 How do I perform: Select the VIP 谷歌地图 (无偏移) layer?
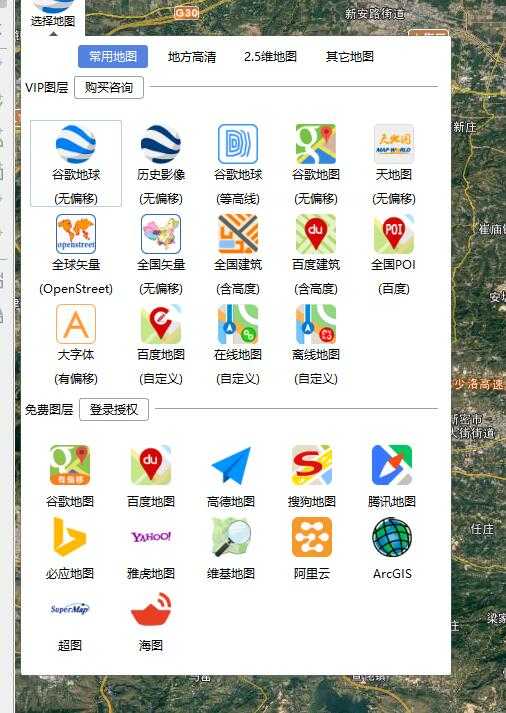point(316,163)
